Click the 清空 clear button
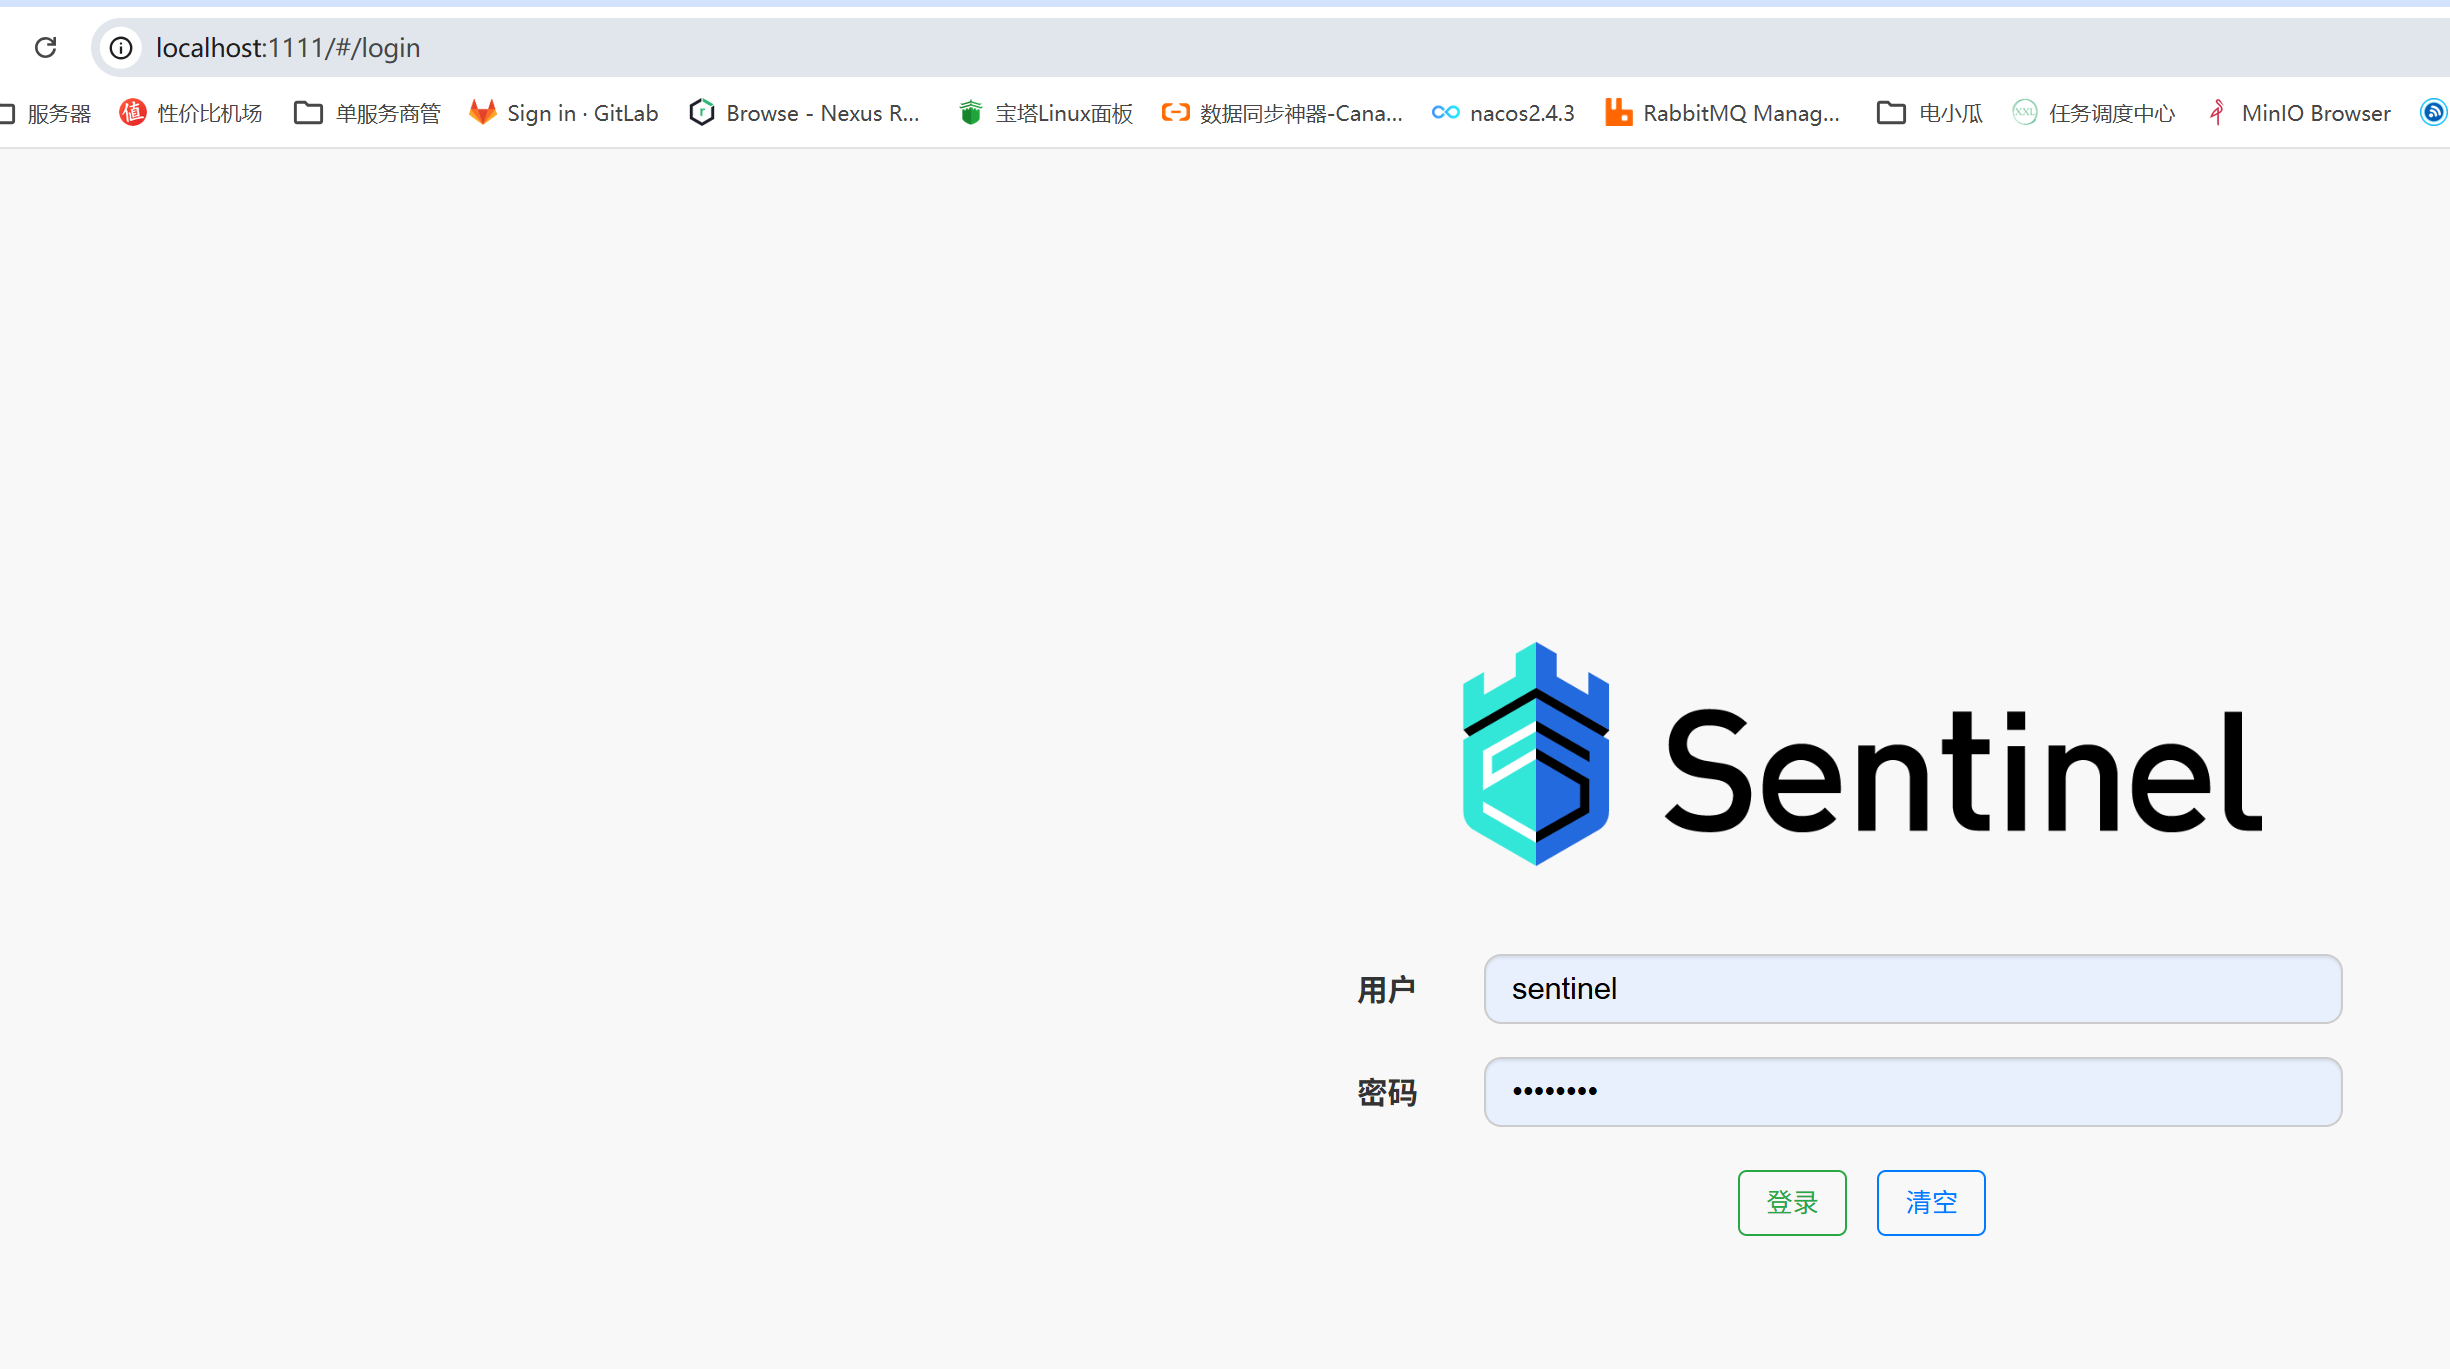2450x1369 pixels. pyautogui.click(x=1930, y=1202)
